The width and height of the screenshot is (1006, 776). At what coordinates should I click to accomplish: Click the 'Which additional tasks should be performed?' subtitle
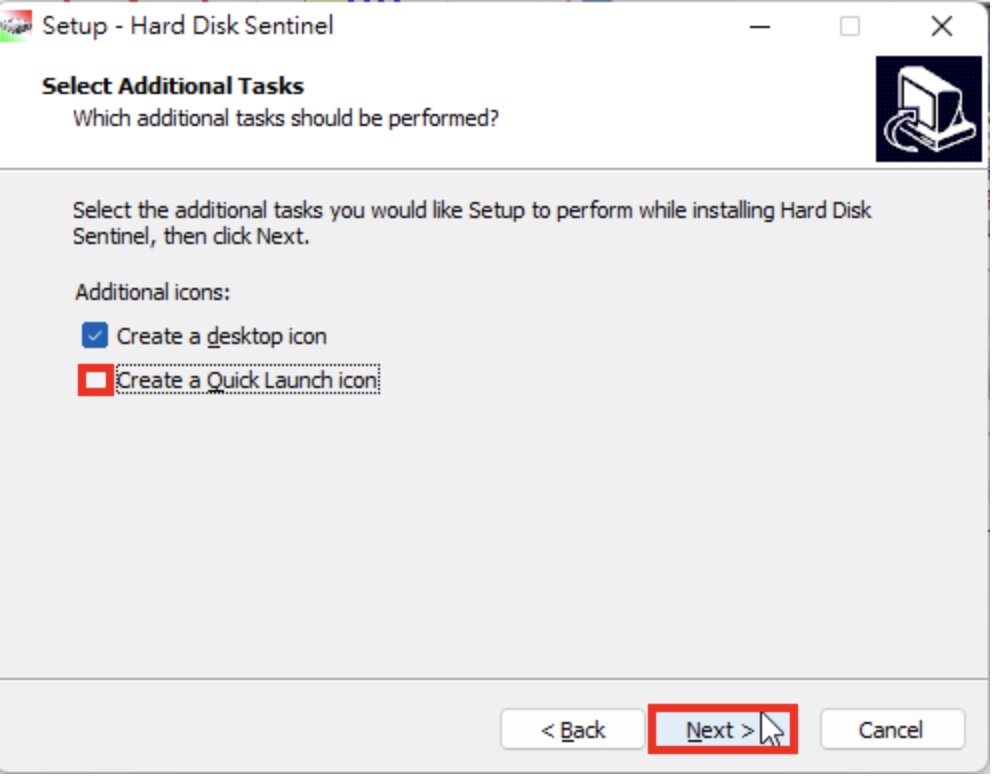click(x=286, y=119)
